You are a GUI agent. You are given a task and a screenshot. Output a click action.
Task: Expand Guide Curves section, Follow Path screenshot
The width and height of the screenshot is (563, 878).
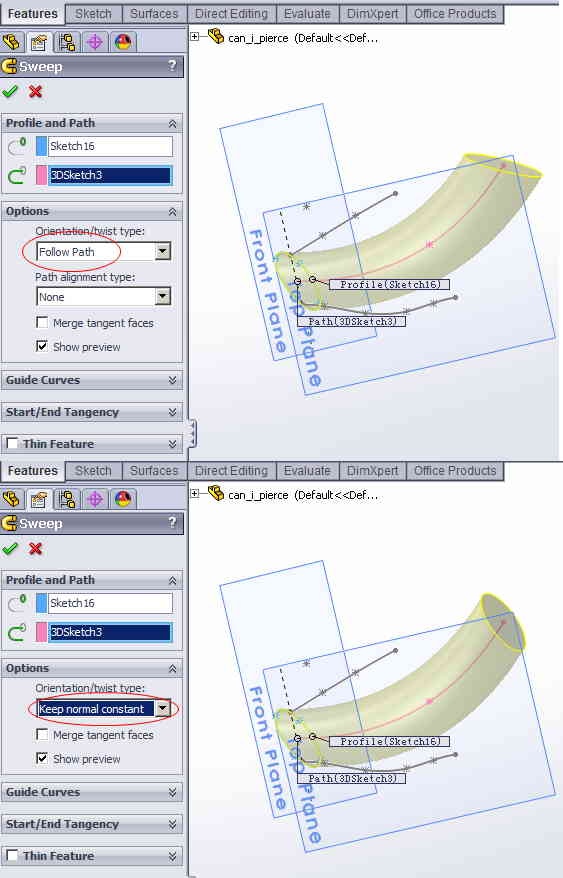point(173,380)
